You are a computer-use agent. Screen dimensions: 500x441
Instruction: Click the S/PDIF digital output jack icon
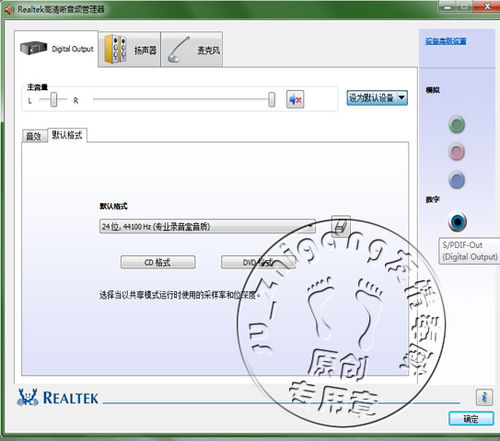coord(457,221)
